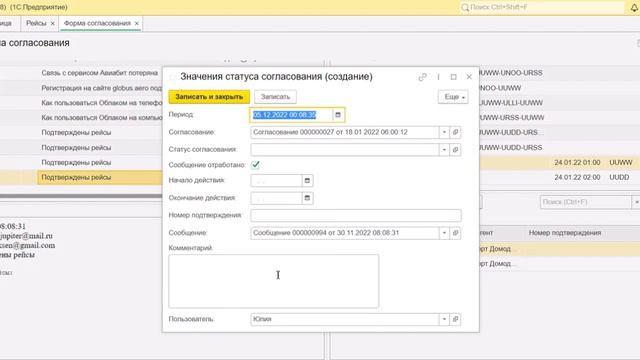Copy link to dialog via chain icon

pyautogui.click(x=422, y=77)
